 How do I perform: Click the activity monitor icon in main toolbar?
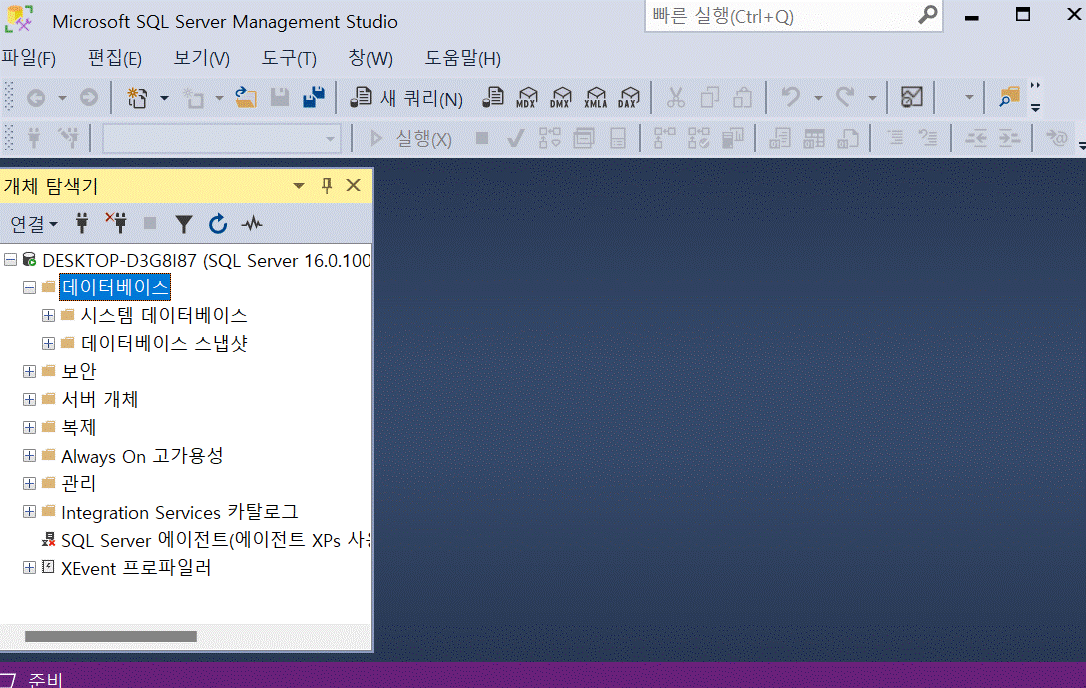(911, 98)
